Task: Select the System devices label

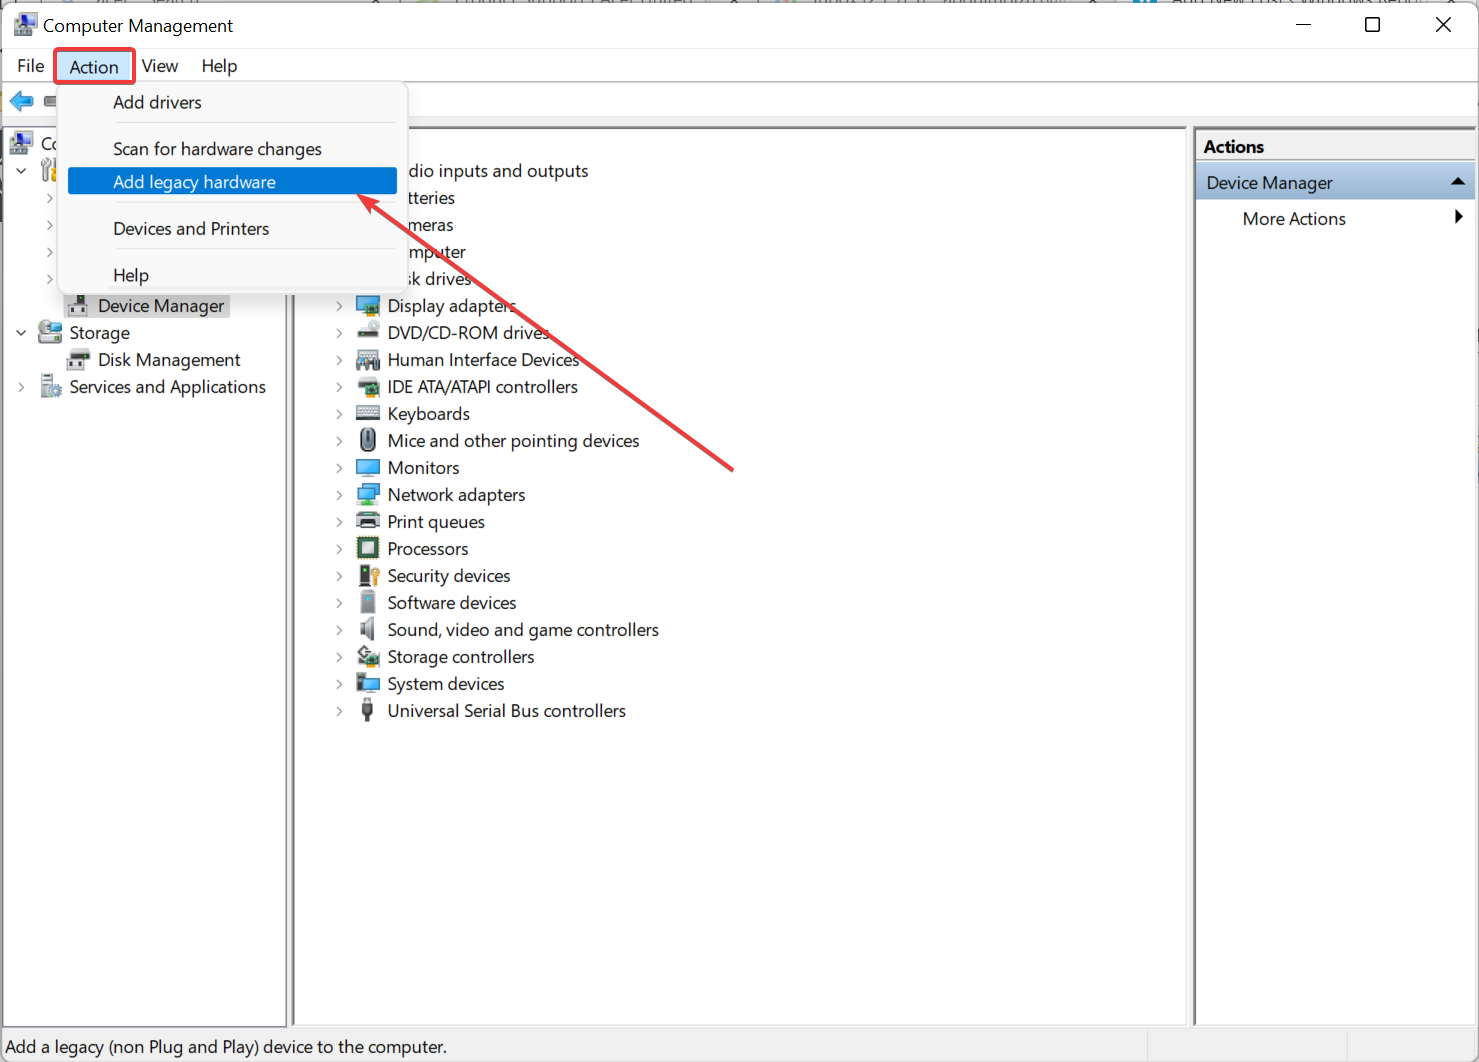Action: pyautogui.click(x=446, y=684)
